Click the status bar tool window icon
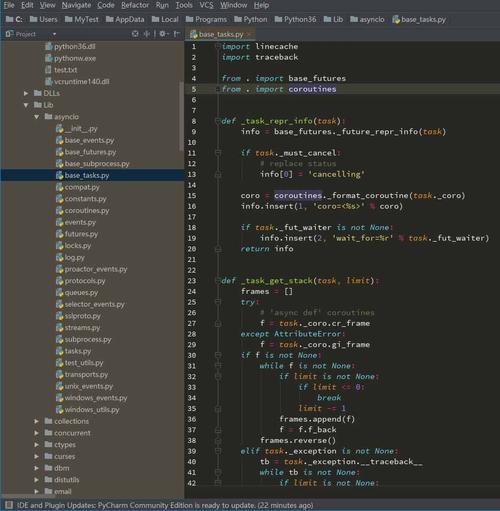The height and width of the screenshot is (511, 500). click(9, 505)
